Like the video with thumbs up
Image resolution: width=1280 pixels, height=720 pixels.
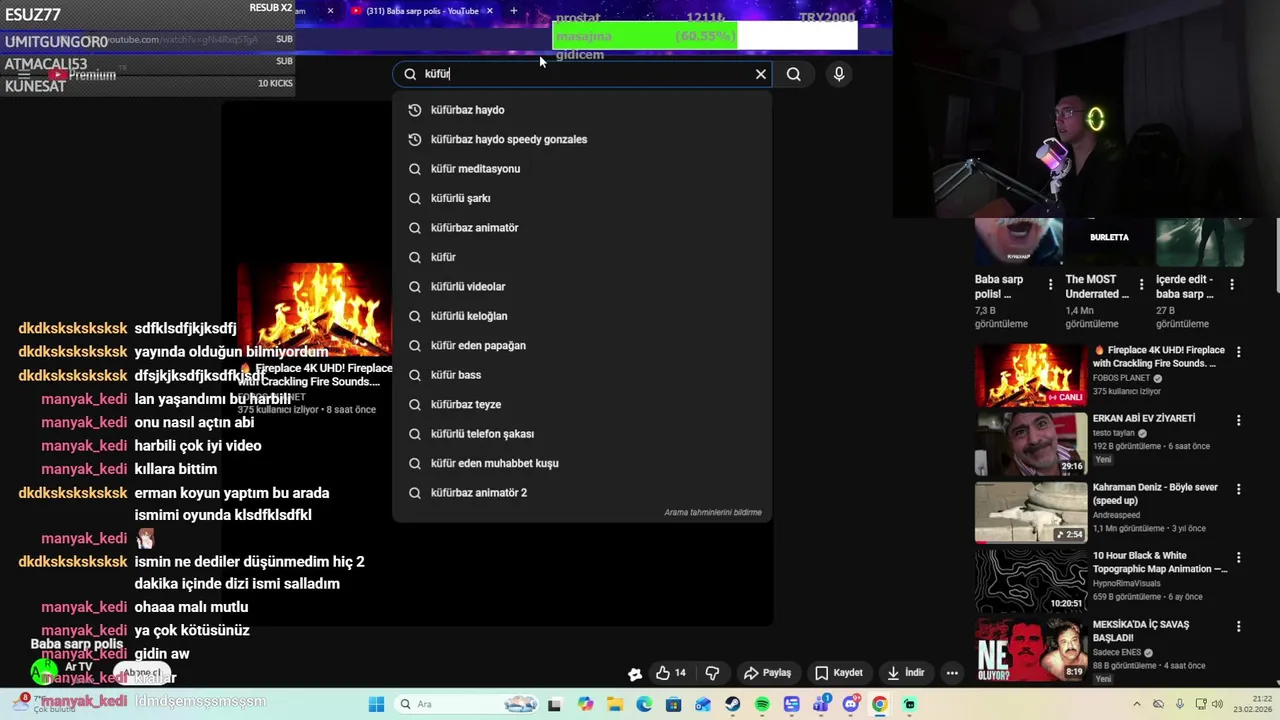pos(671,673)
